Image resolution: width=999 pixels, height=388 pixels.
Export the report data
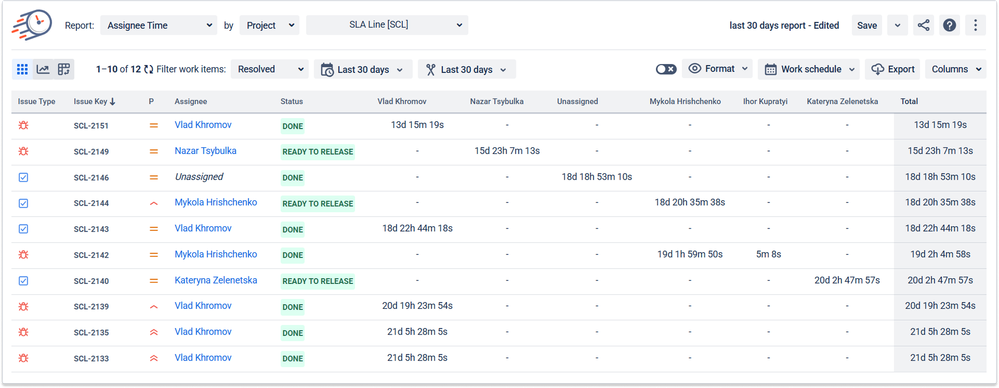893,69
